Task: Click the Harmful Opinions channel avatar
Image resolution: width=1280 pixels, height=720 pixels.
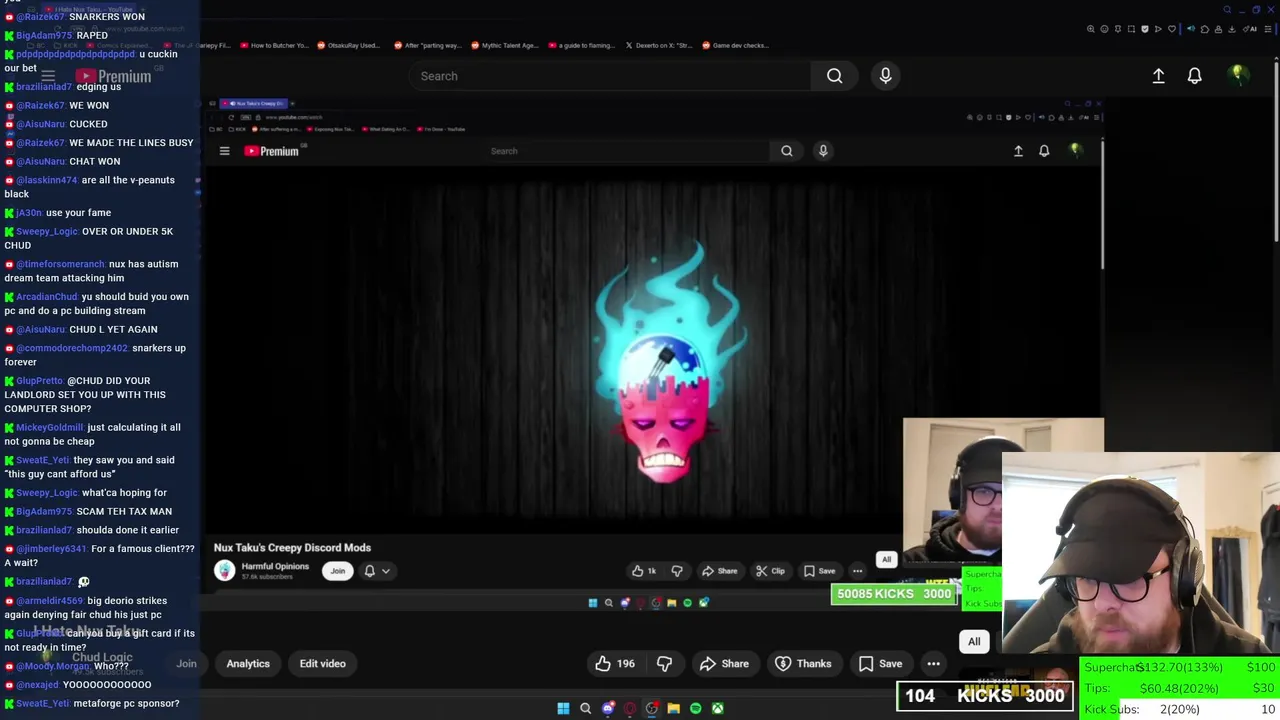Action: 224,570
